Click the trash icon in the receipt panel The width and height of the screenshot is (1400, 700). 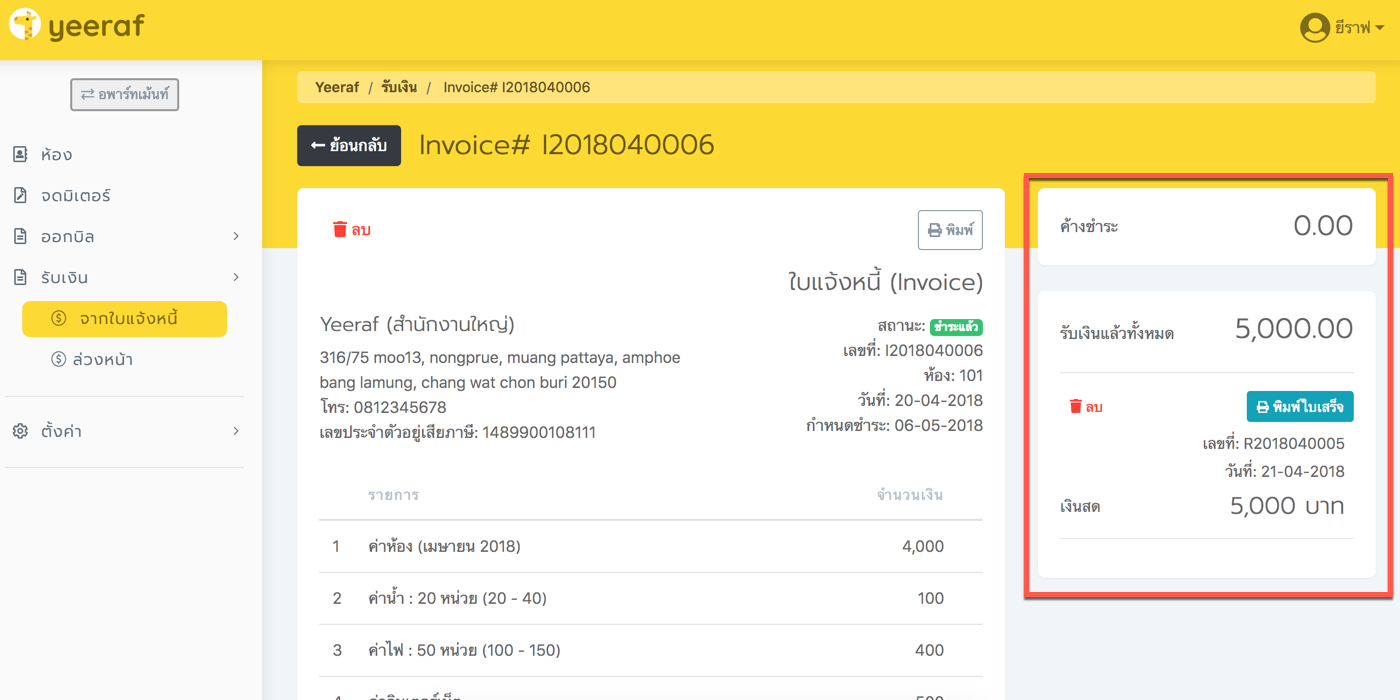[1076, 406]
